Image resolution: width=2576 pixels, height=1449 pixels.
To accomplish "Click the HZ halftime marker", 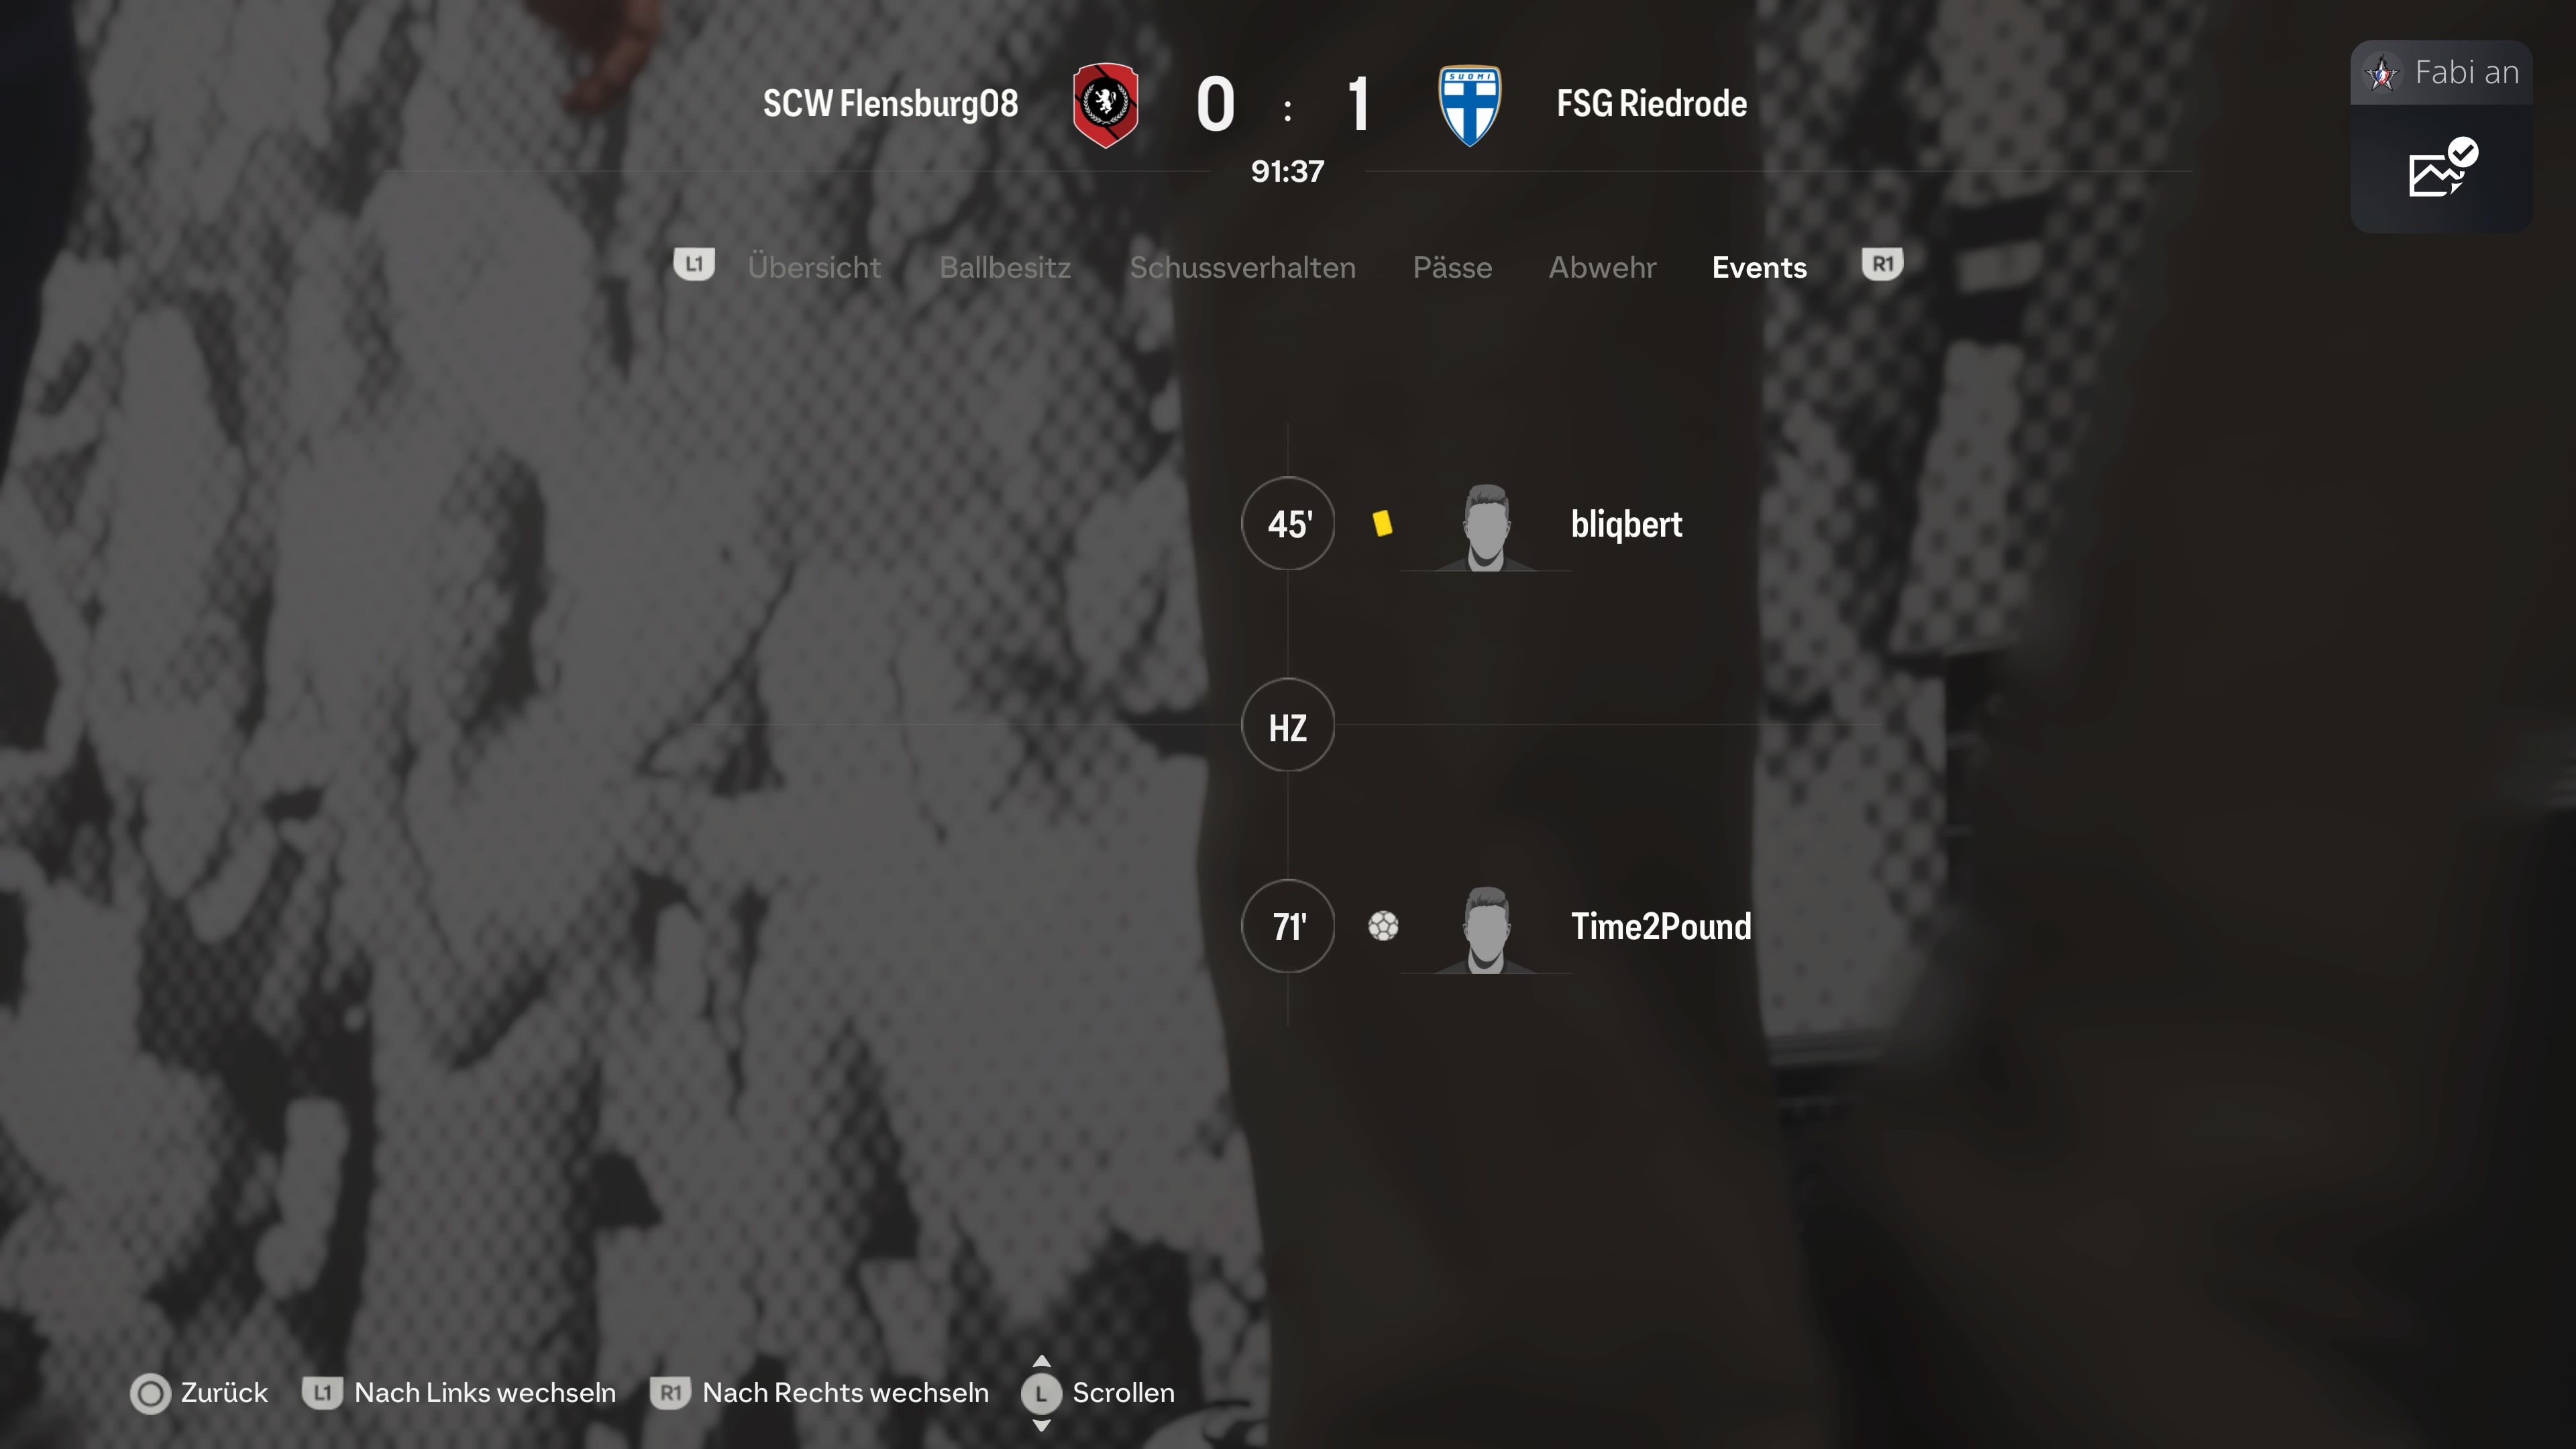I will tap(1288, 725).
